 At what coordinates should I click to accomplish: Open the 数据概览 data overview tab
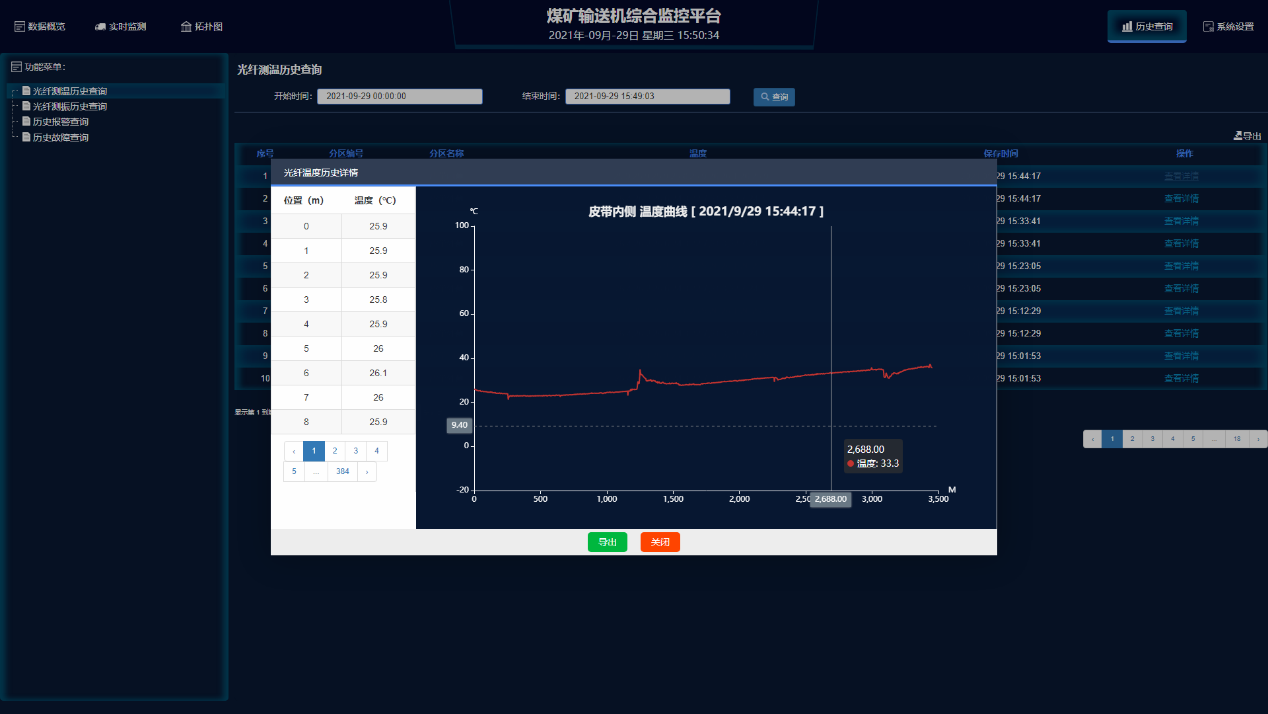(40, 27)
